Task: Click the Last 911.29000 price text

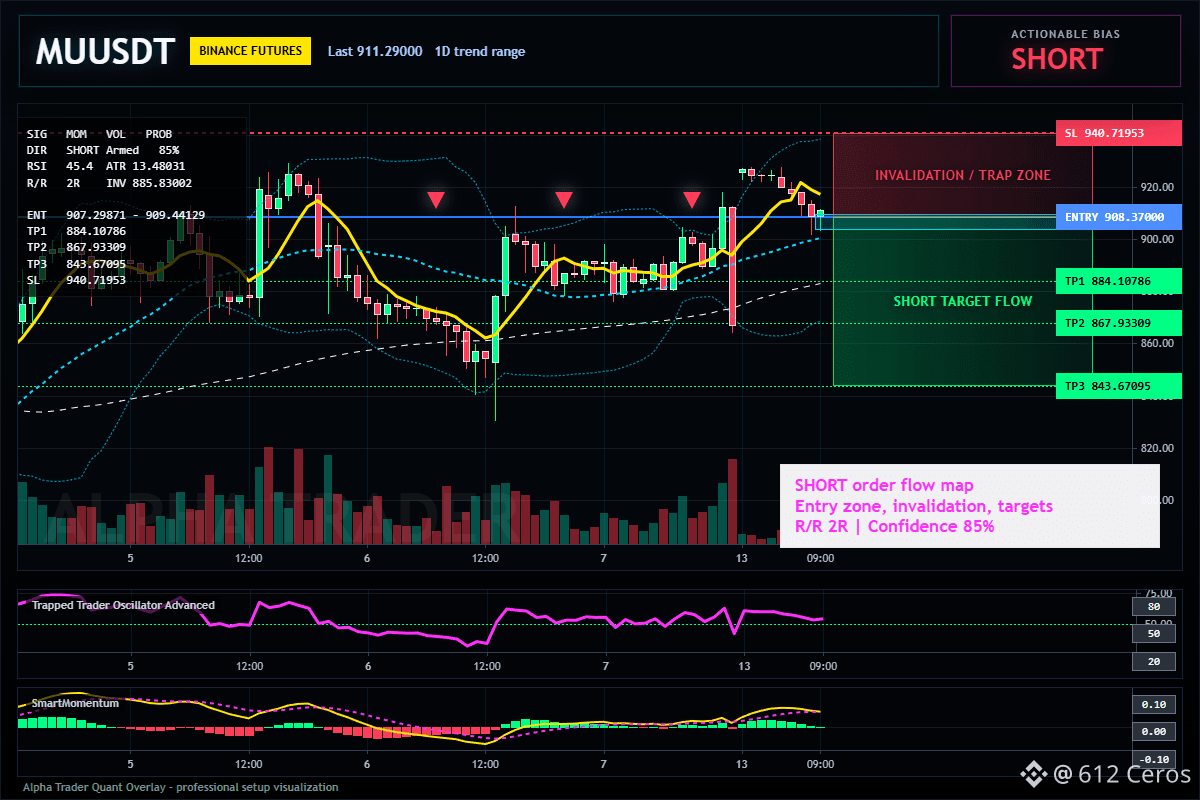Action: pos(375,51)
